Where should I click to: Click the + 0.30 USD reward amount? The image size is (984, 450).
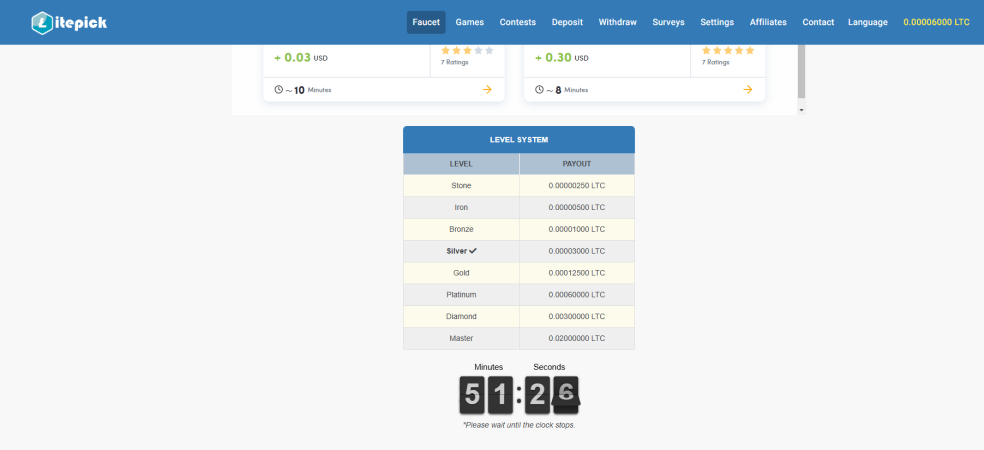pos(562,58)
